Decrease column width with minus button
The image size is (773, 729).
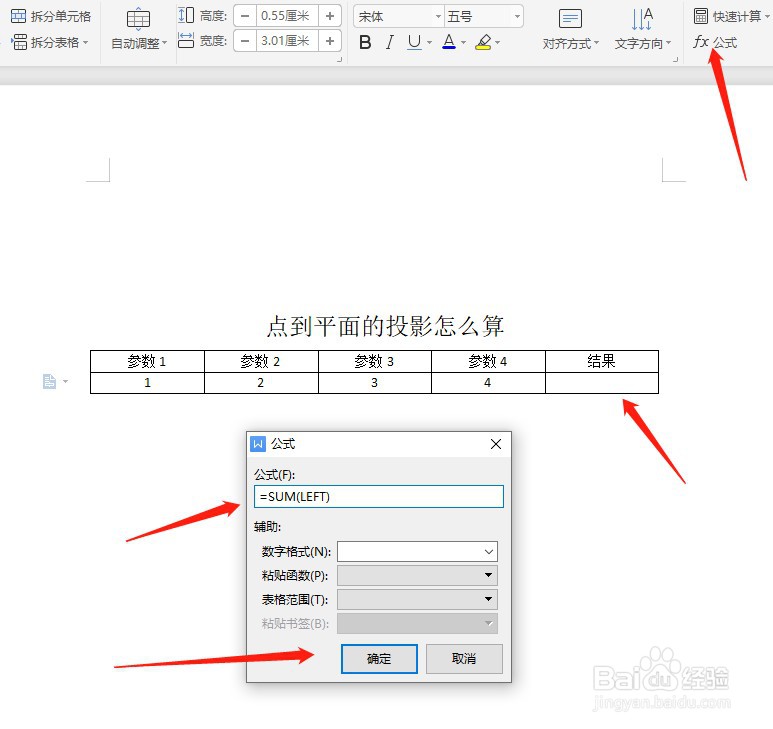tap(245, 40)
